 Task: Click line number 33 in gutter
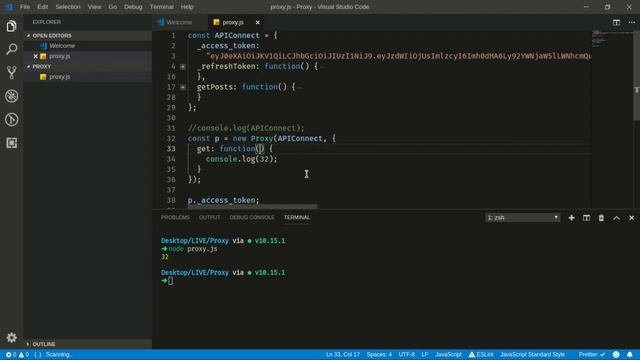pyautogui.click(x=171, y=149)
